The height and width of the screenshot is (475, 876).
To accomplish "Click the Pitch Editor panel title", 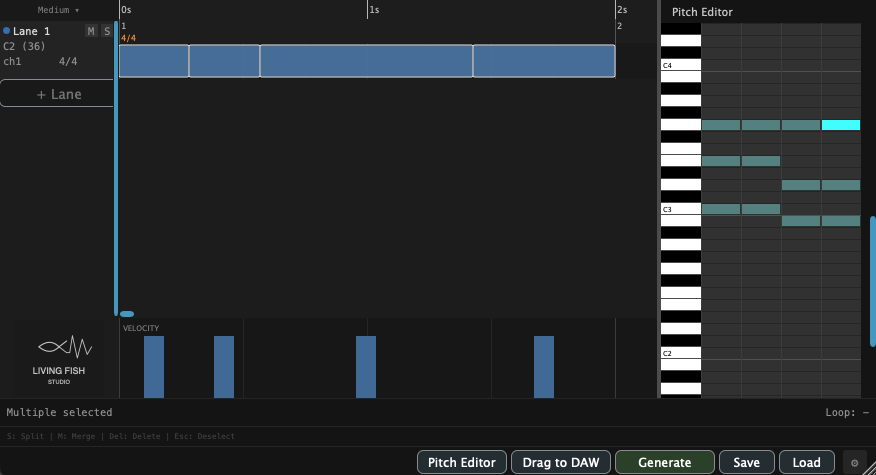I will (702, 12).
